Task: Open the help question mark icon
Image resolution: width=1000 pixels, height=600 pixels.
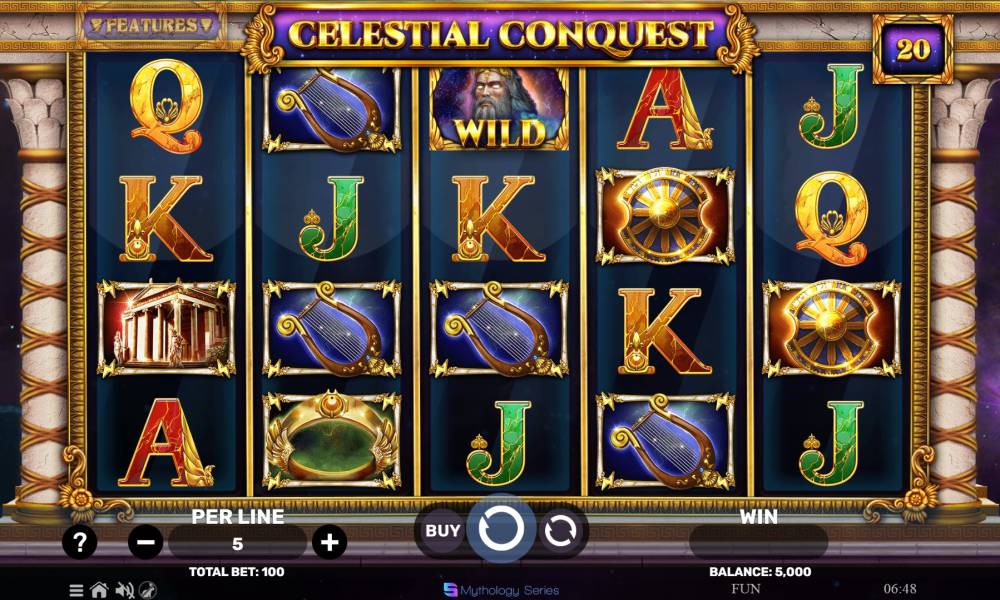Action: tap(79, 543)
